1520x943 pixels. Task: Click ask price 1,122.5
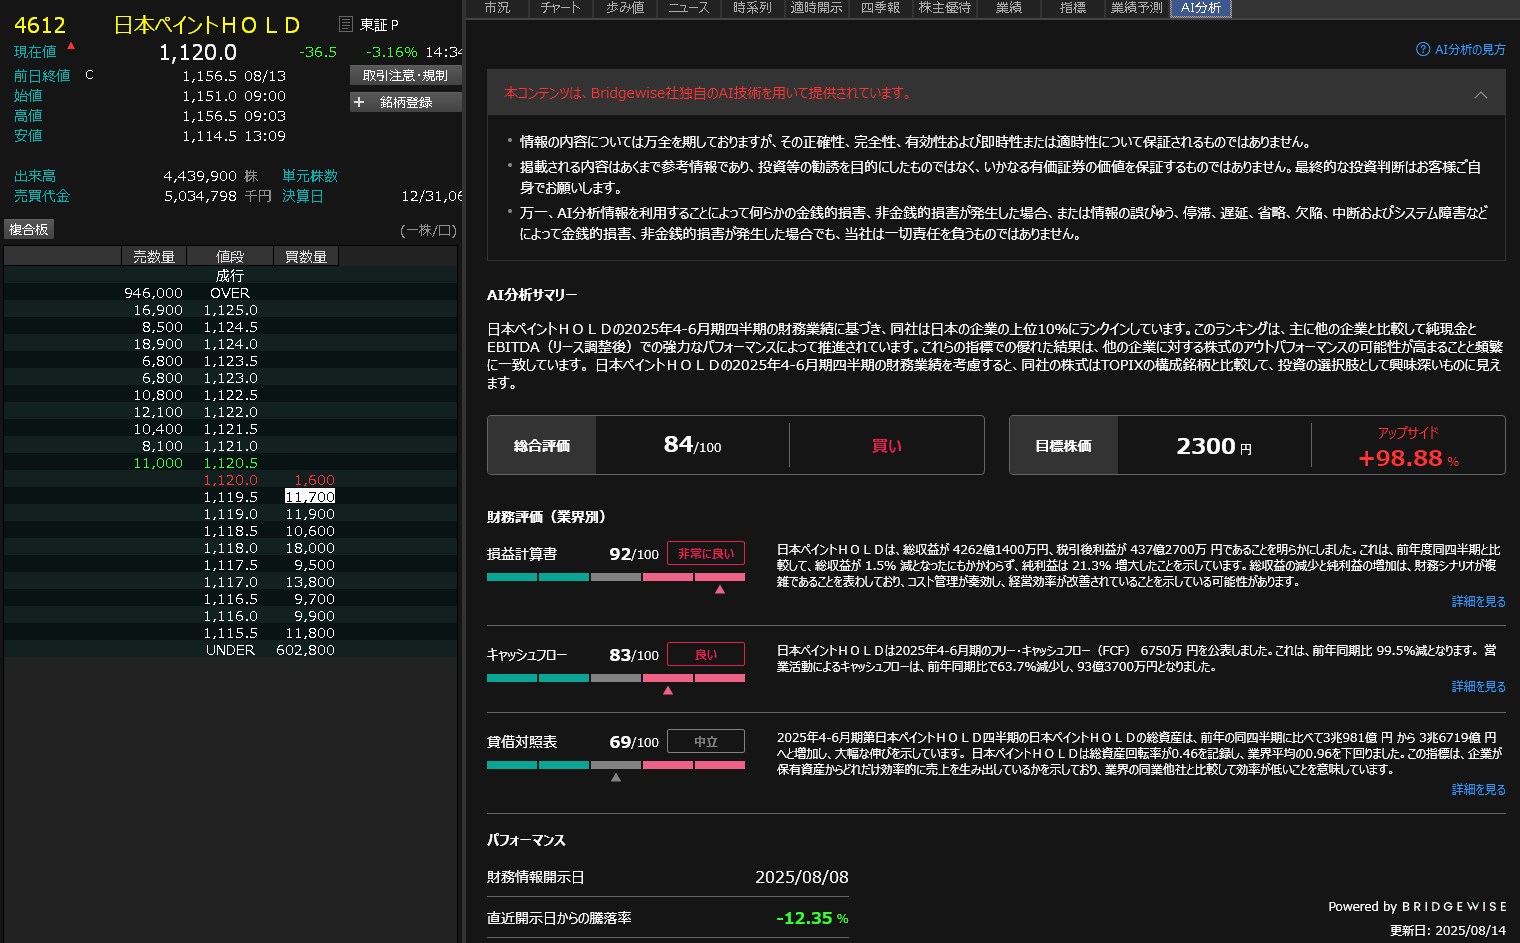230,395
